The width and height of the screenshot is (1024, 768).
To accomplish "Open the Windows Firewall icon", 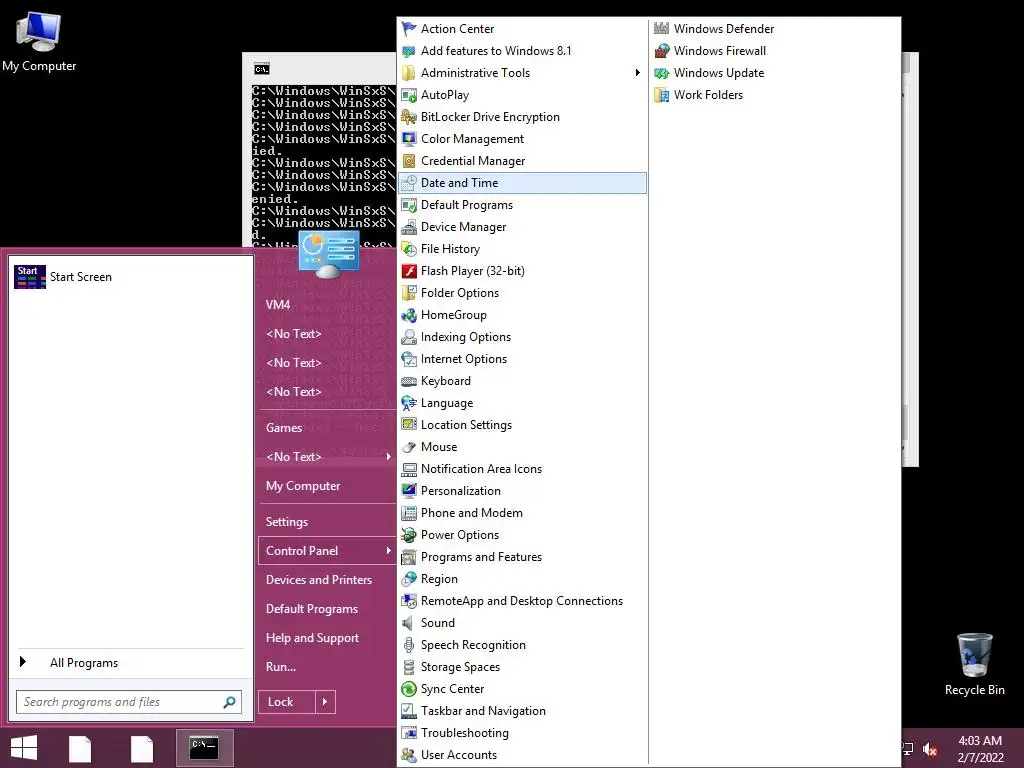I will 662,50.
